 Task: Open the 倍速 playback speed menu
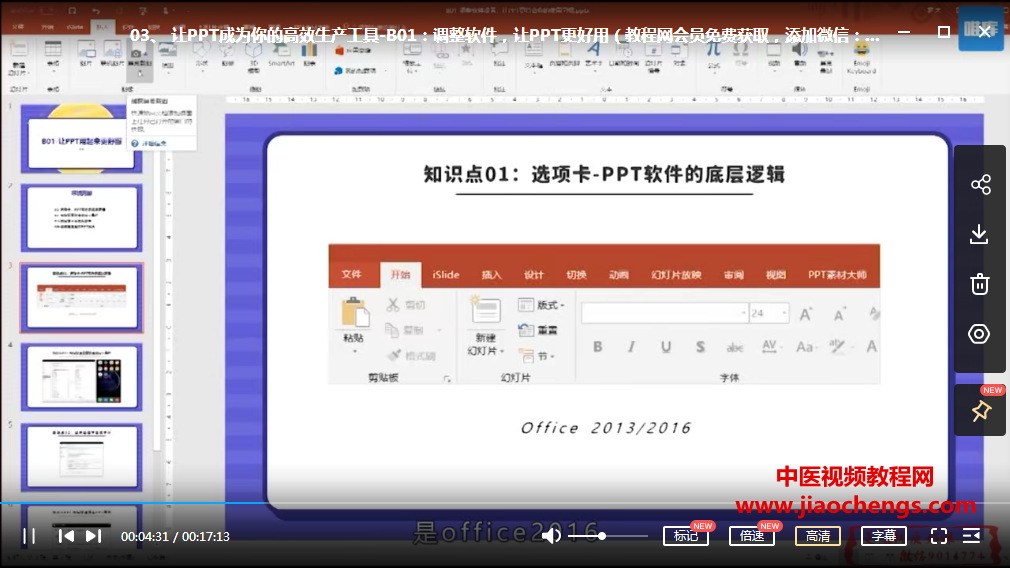752,536
